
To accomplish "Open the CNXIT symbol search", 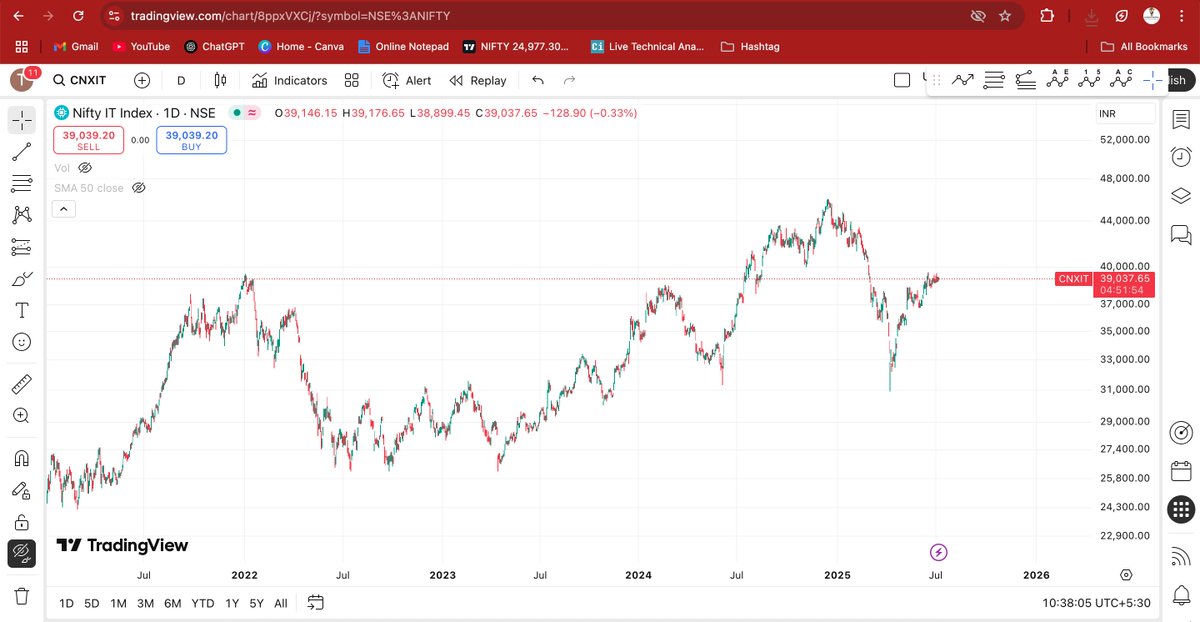I will coord(80,80).
